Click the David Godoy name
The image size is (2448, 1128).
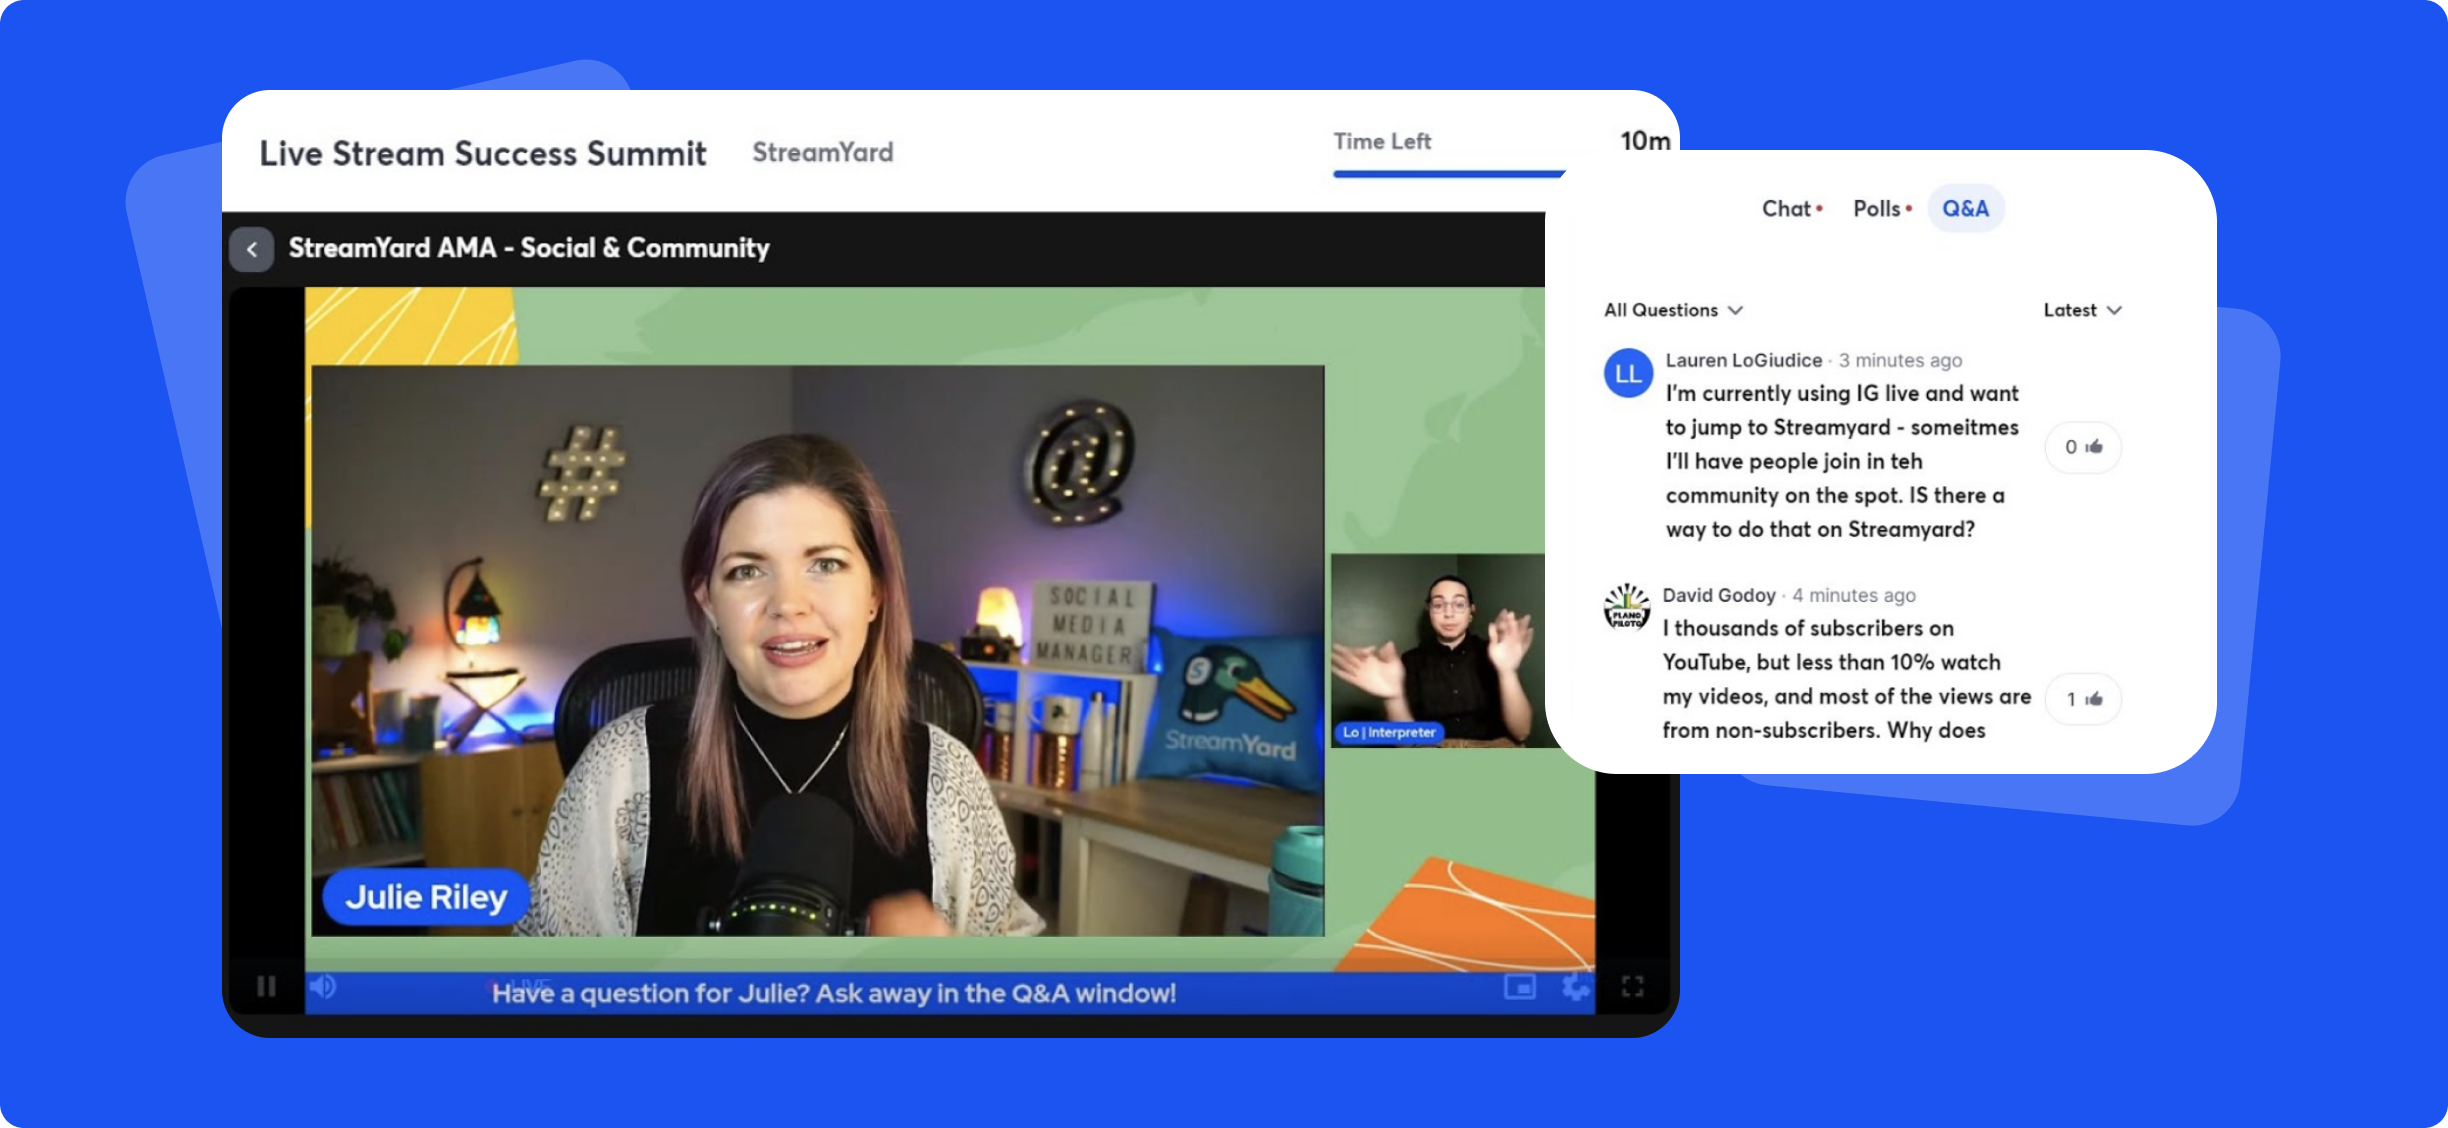pyautogui.click(x=1718, y=595)
